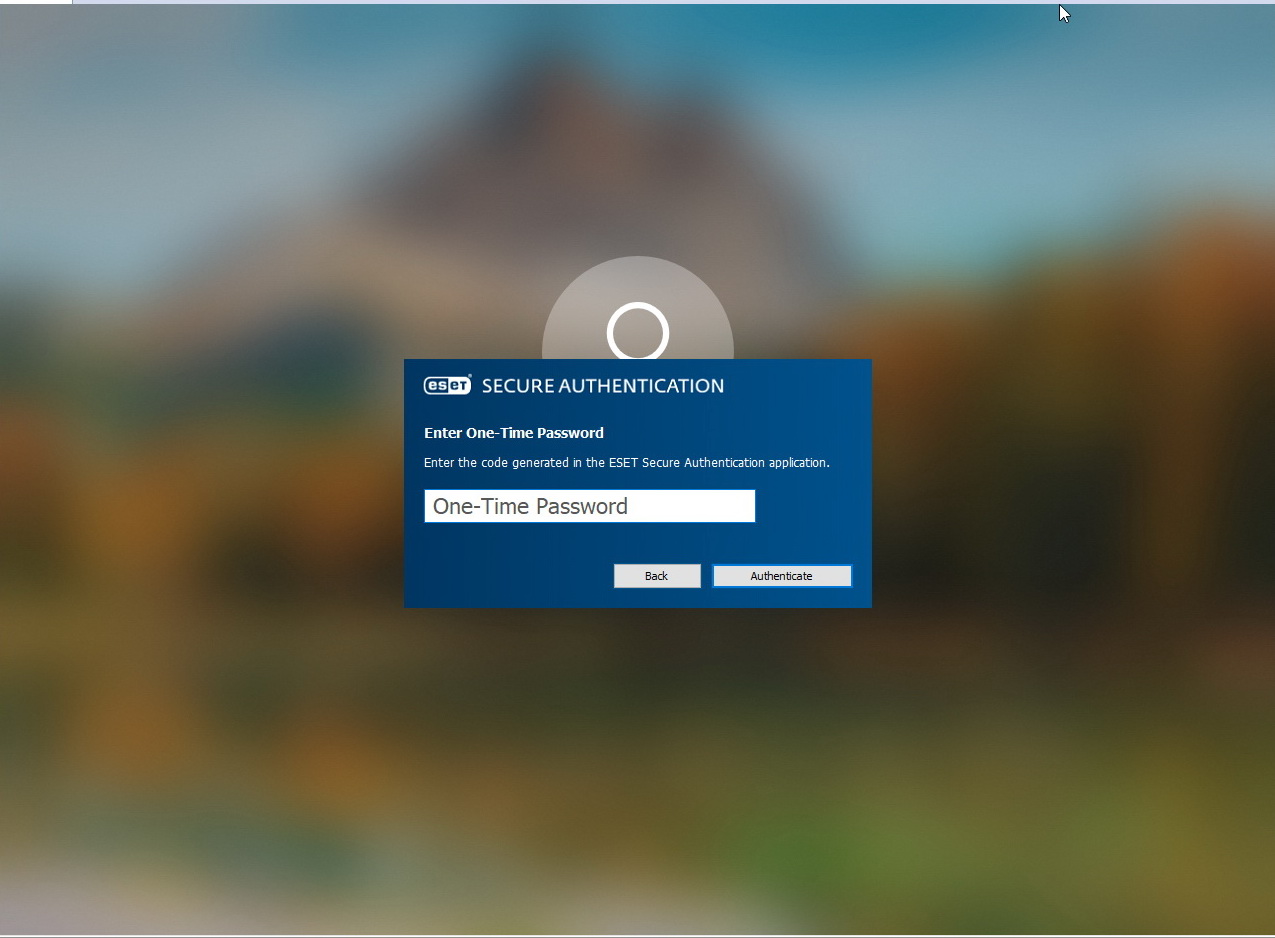This screenshot has height=938, width=1275.
Task: Click the "SECURE AUTHENTICATION" title text
Action: tap(603, 386)
